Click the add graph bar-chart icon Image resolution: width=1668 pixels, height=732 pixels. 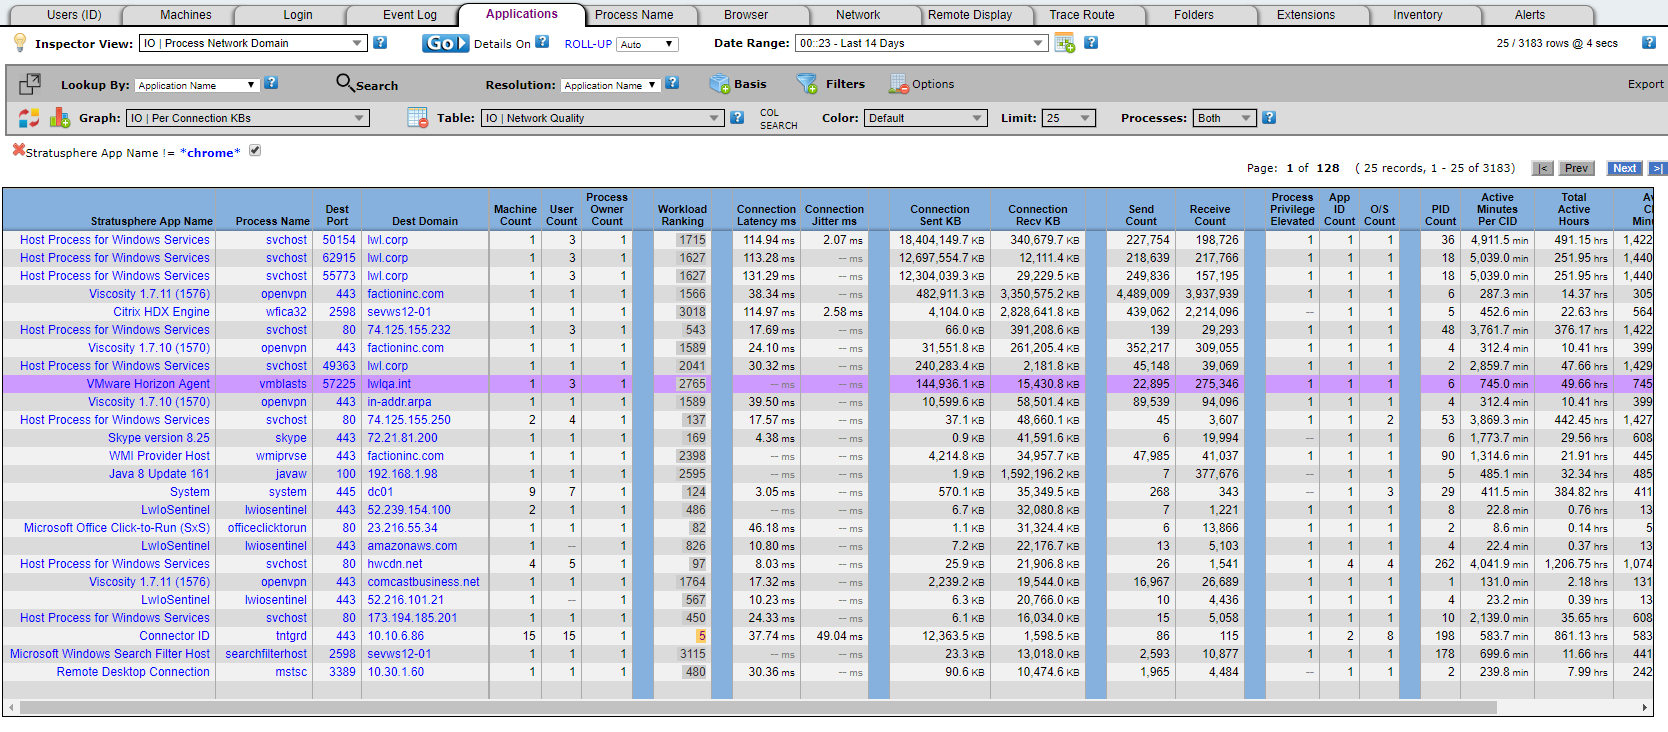point(60,118)
